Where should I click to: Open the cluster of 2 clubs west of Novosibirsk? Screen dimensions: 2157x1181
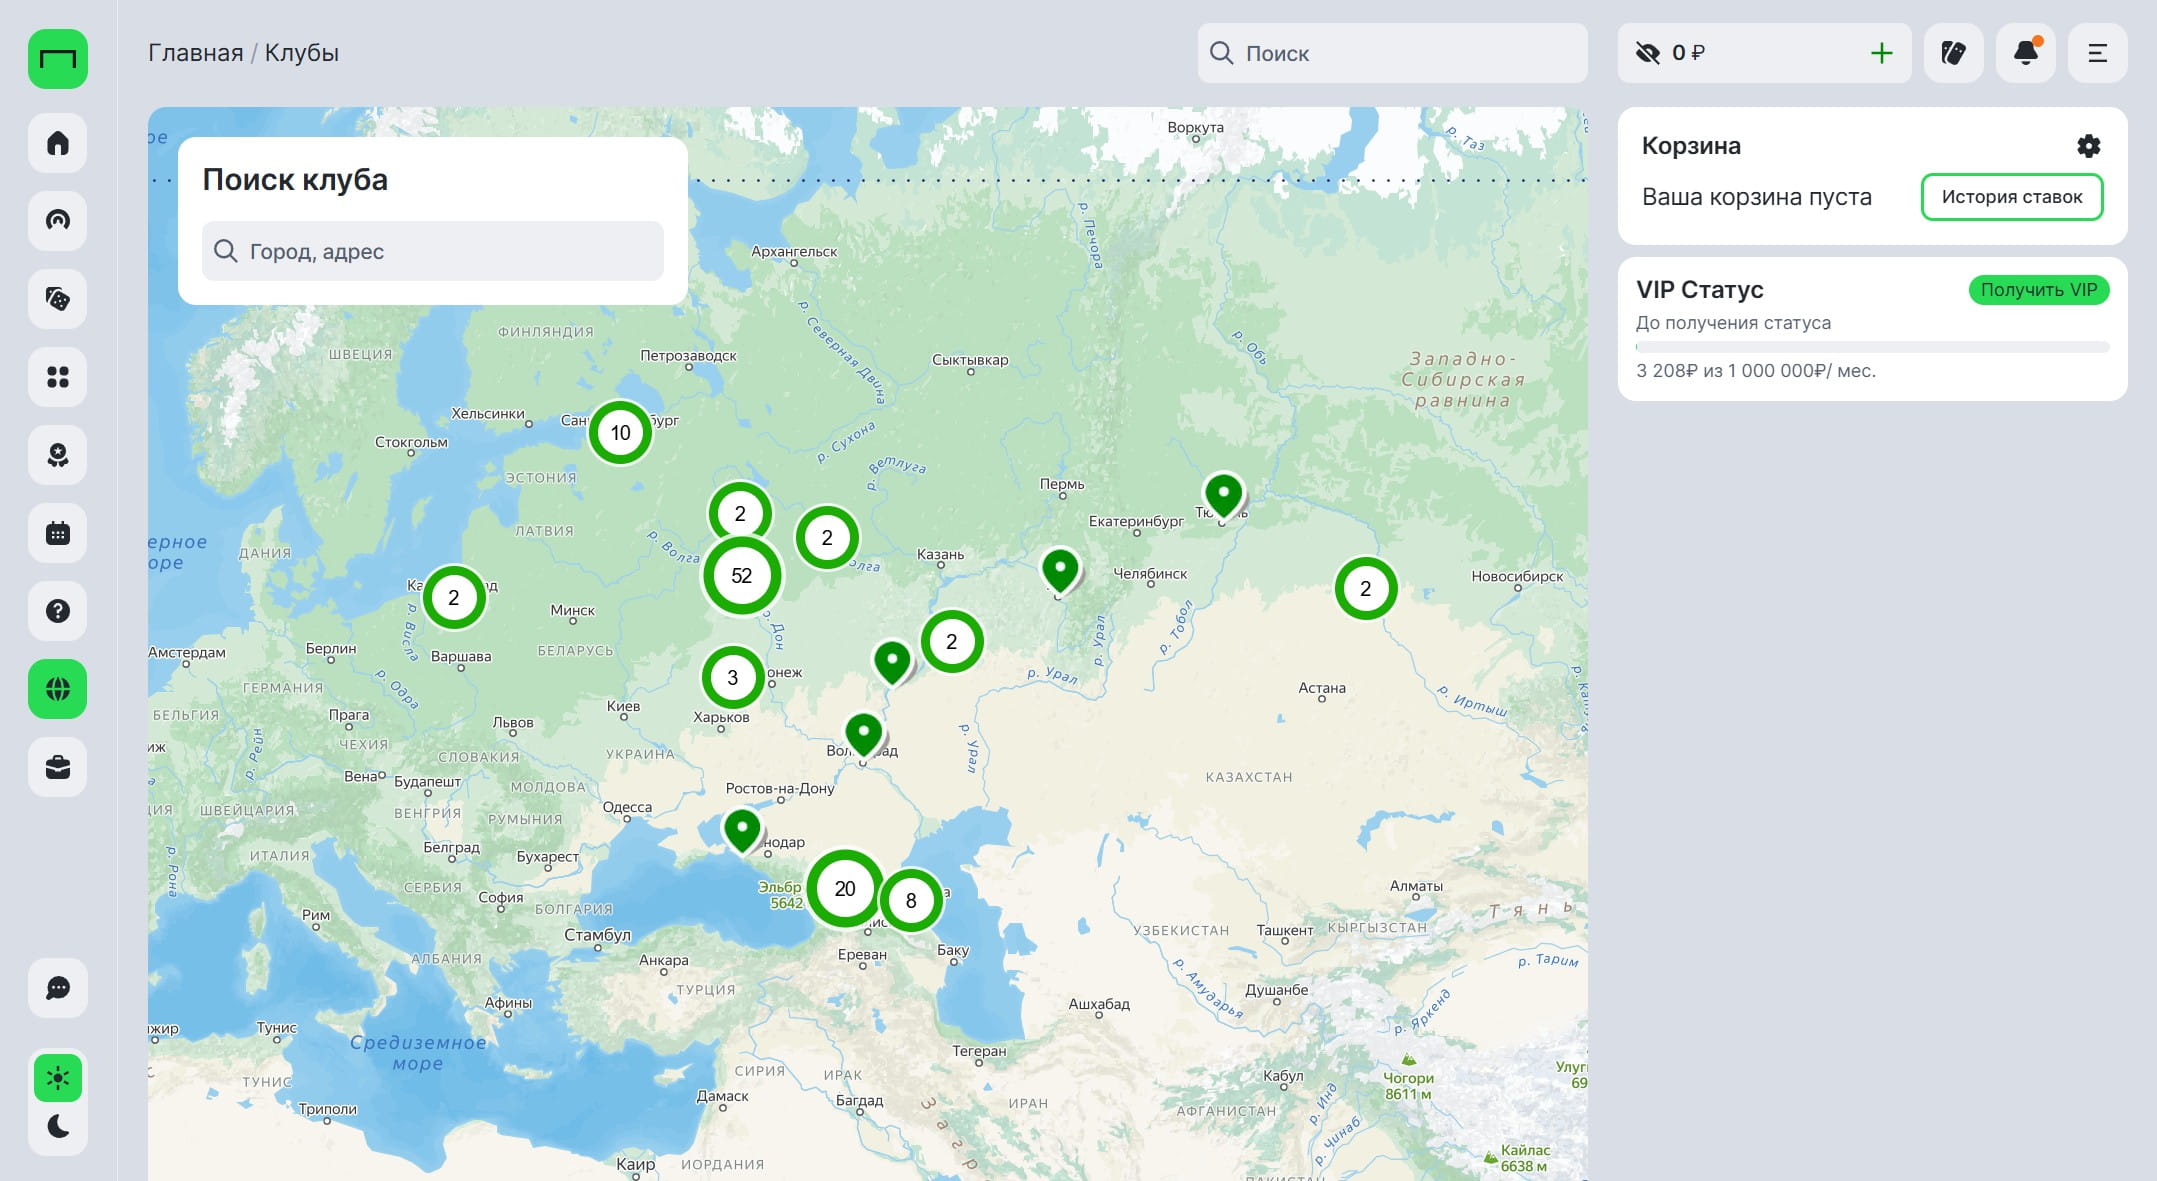pyautogui.click(x=1366, y=589)
